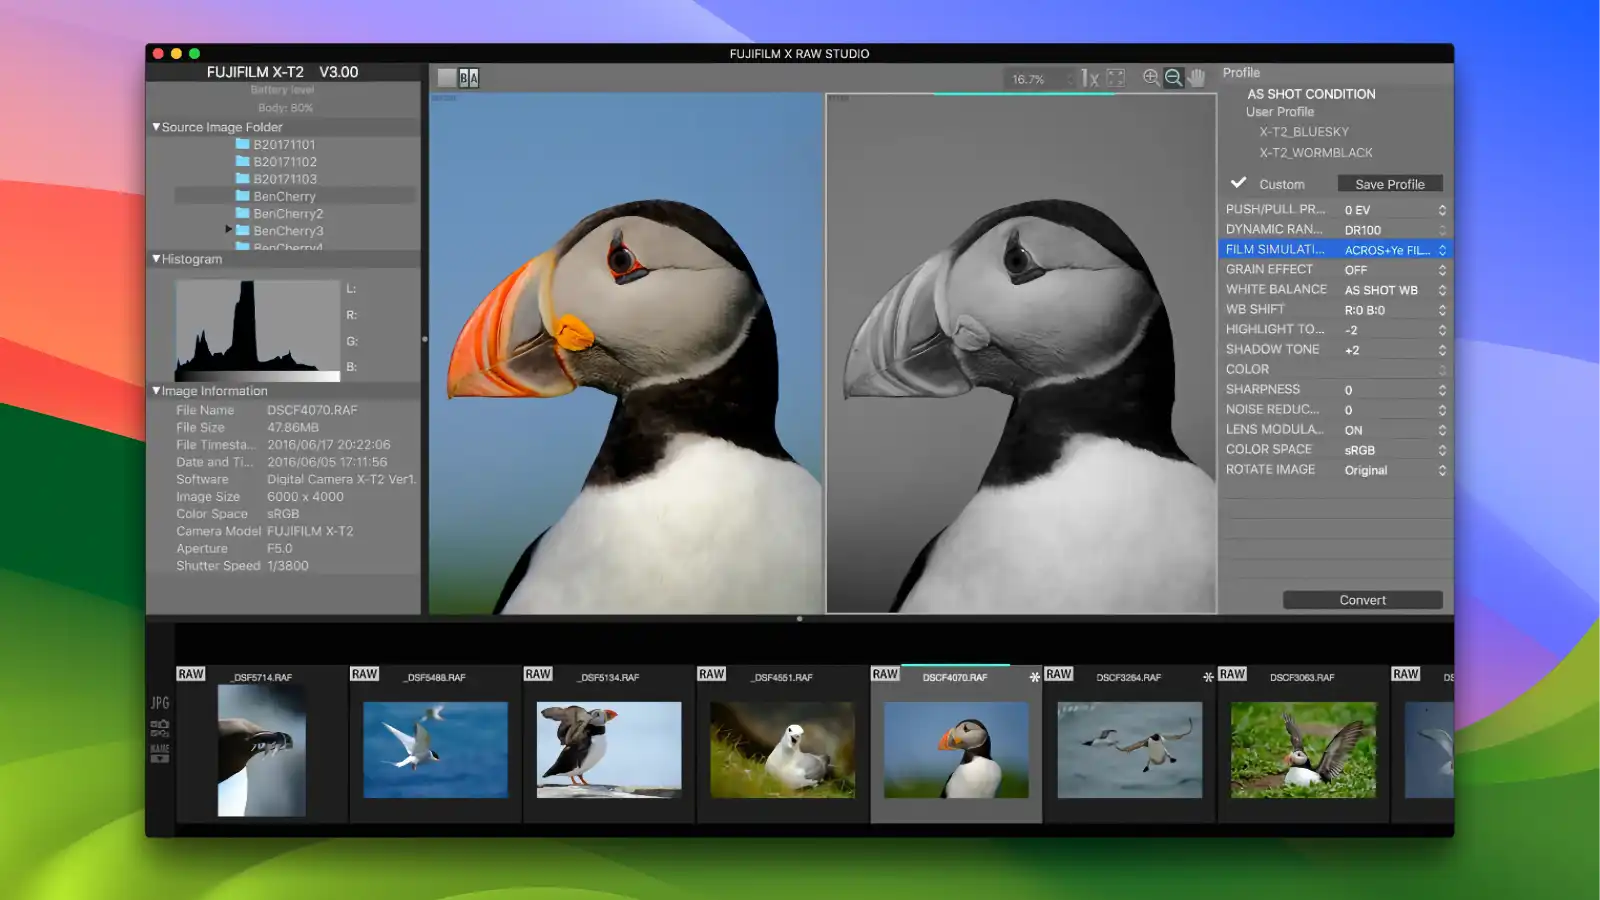Viewport: 1600px width, 900px height.
Task: Adjust the Shadow Tone stepper
Action: [1442, 350]
